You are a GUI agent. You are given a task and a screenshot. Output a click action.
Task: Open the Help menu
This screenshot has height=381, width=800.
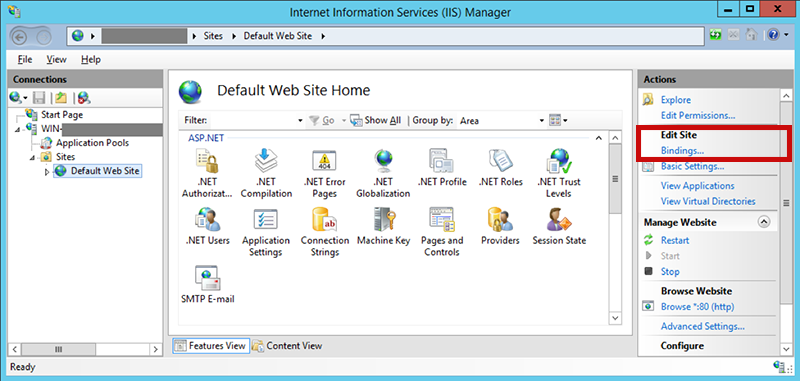click(91, 59)
